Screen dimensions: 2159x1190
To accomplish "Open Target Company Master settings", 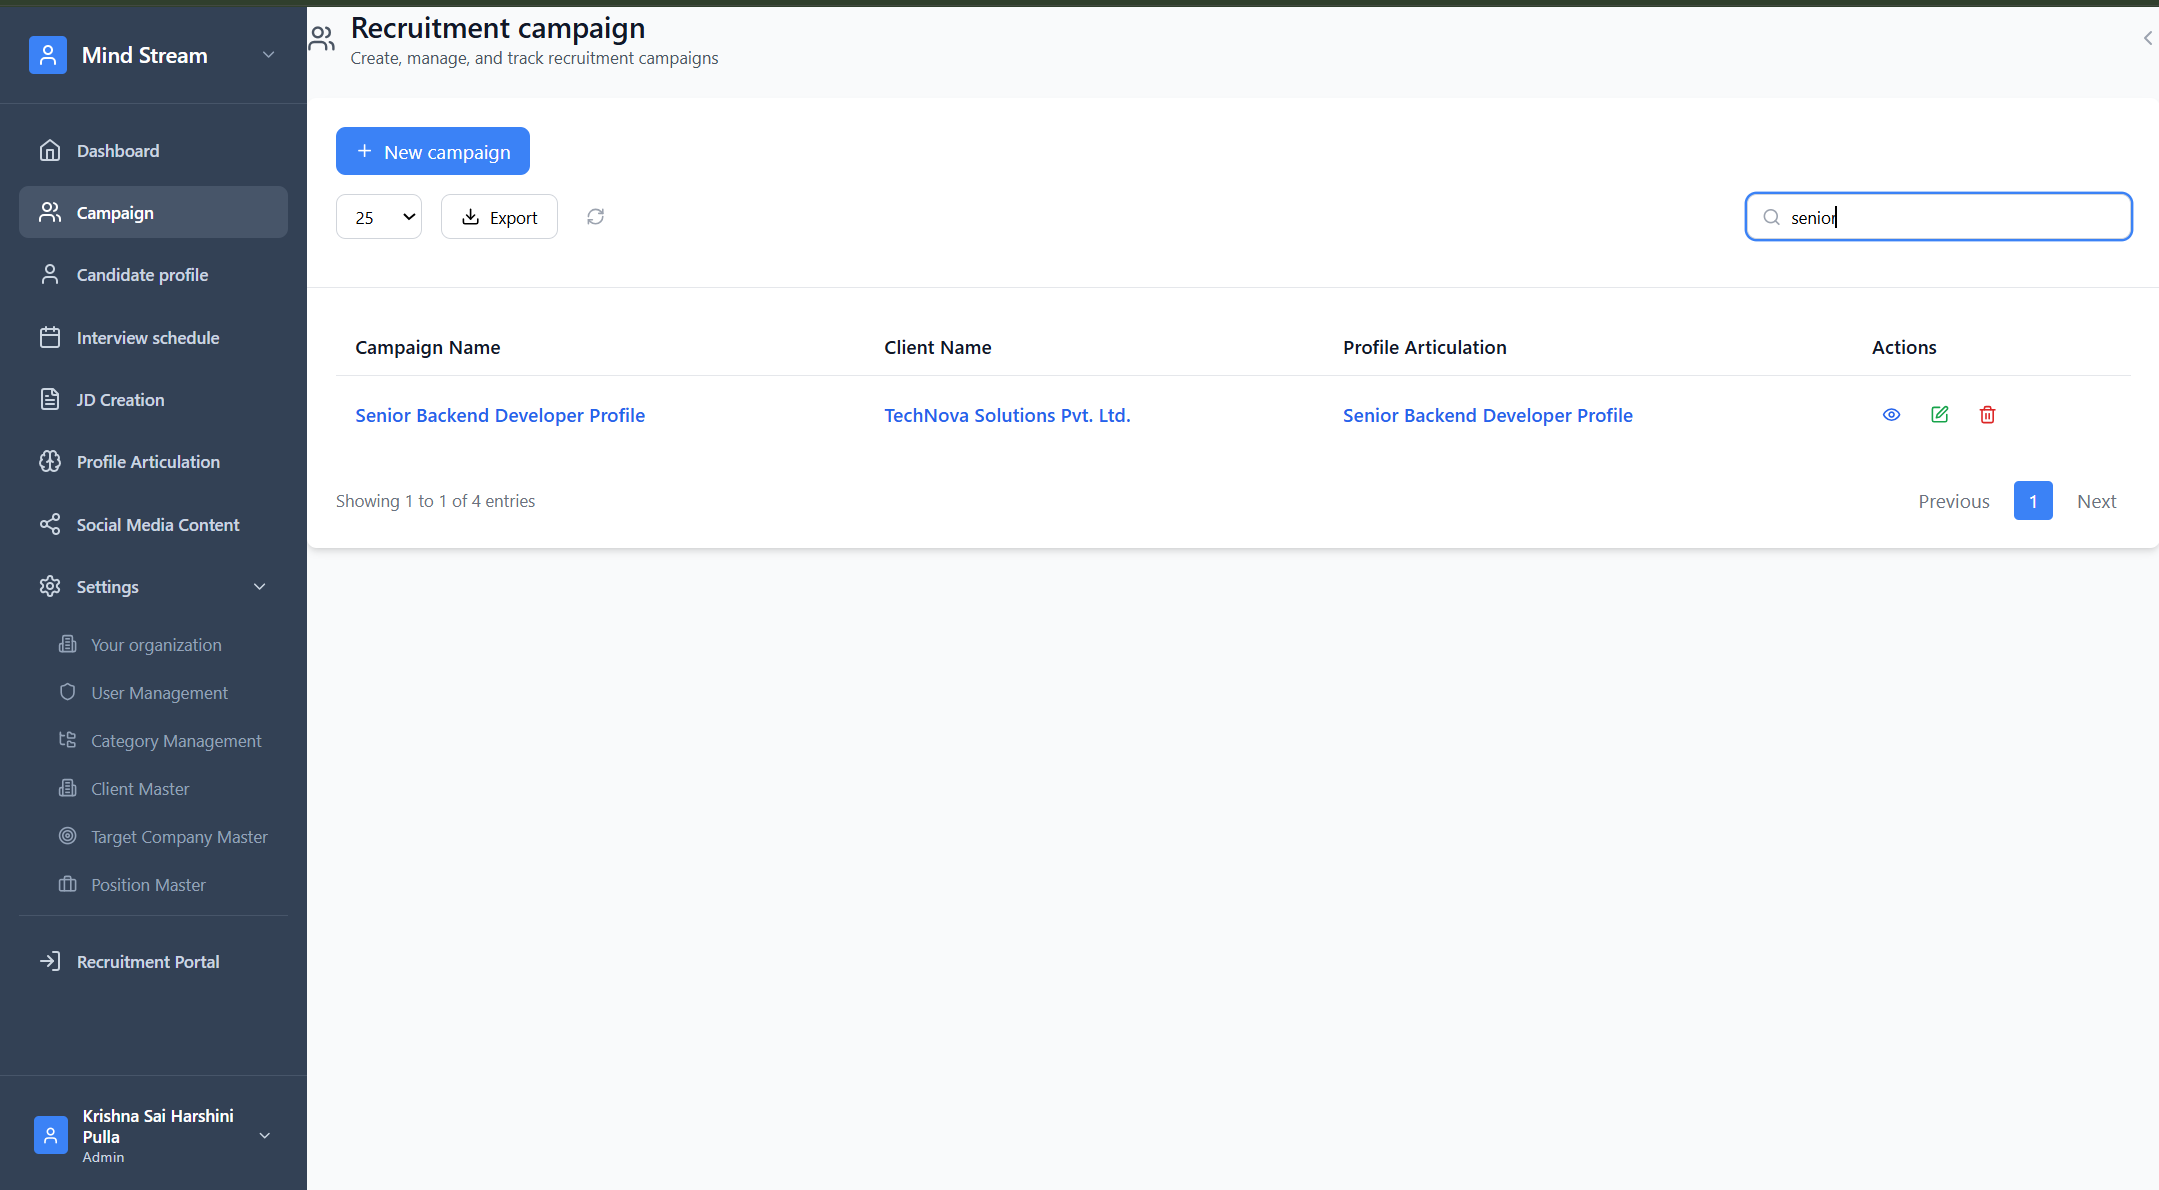I will [178, 837].
